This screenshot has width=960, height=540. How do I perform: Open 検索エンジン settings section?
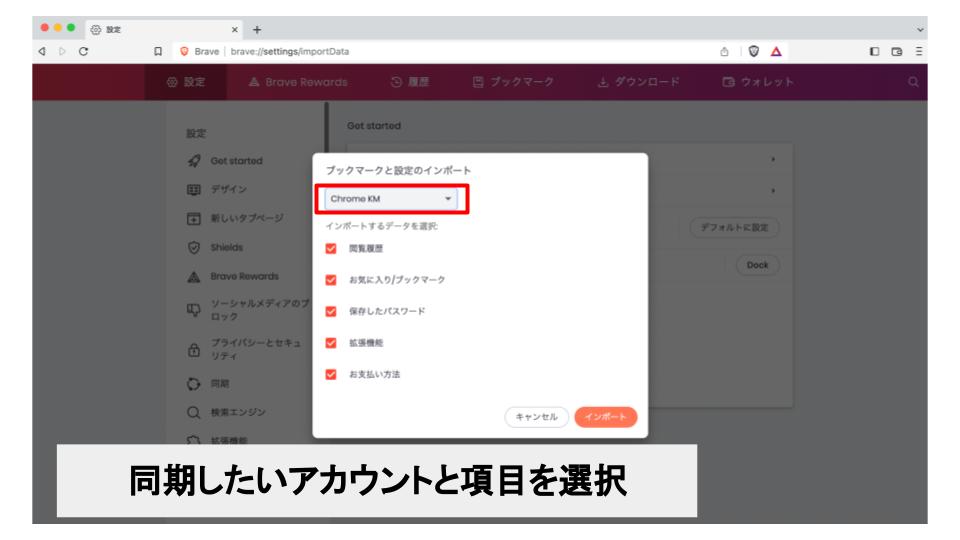click(x=238, y=413)
